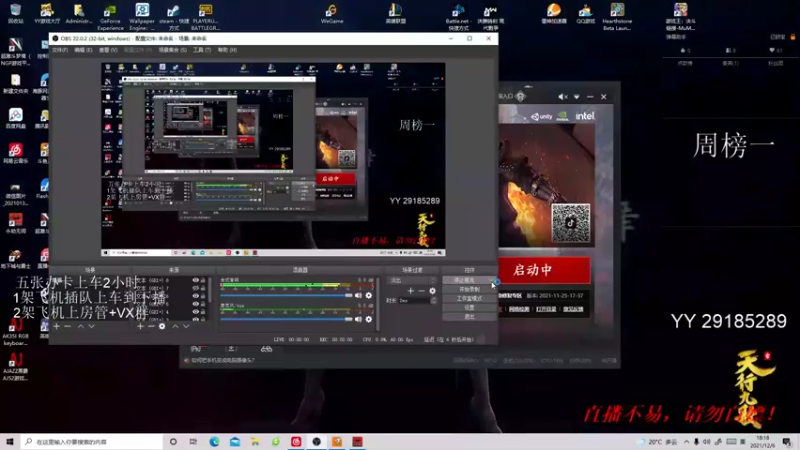The width and height of the screenshot is (800, 450).
Task: Open File Explorer from the taskbar
Action: [x=255, y=442]
